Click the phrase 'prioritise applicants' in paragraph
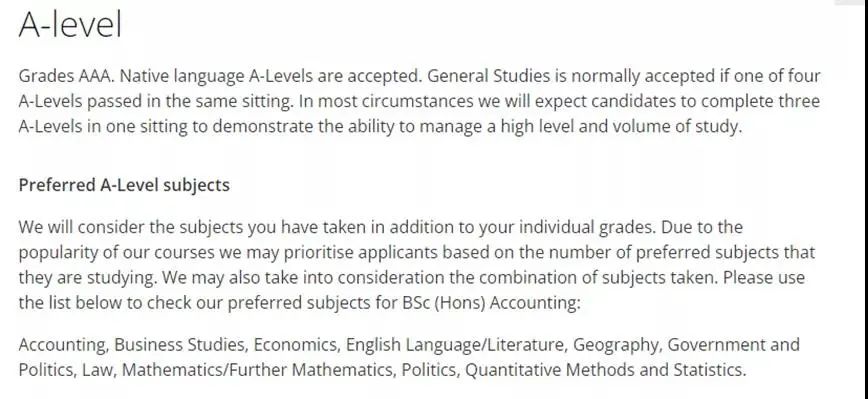Screen dimensions: 868x399 (347, 253)
